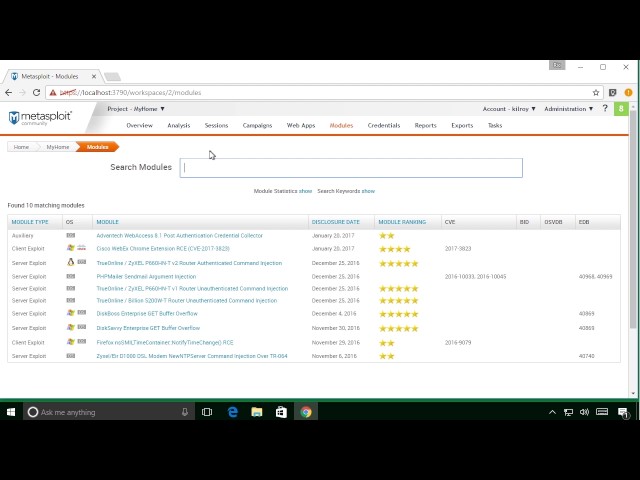The width and height of the screenshot is (640, 480).
Task: Launch Microsoft Edge from the taskbar
Action: pyautogui.click(x=233, y=412)
